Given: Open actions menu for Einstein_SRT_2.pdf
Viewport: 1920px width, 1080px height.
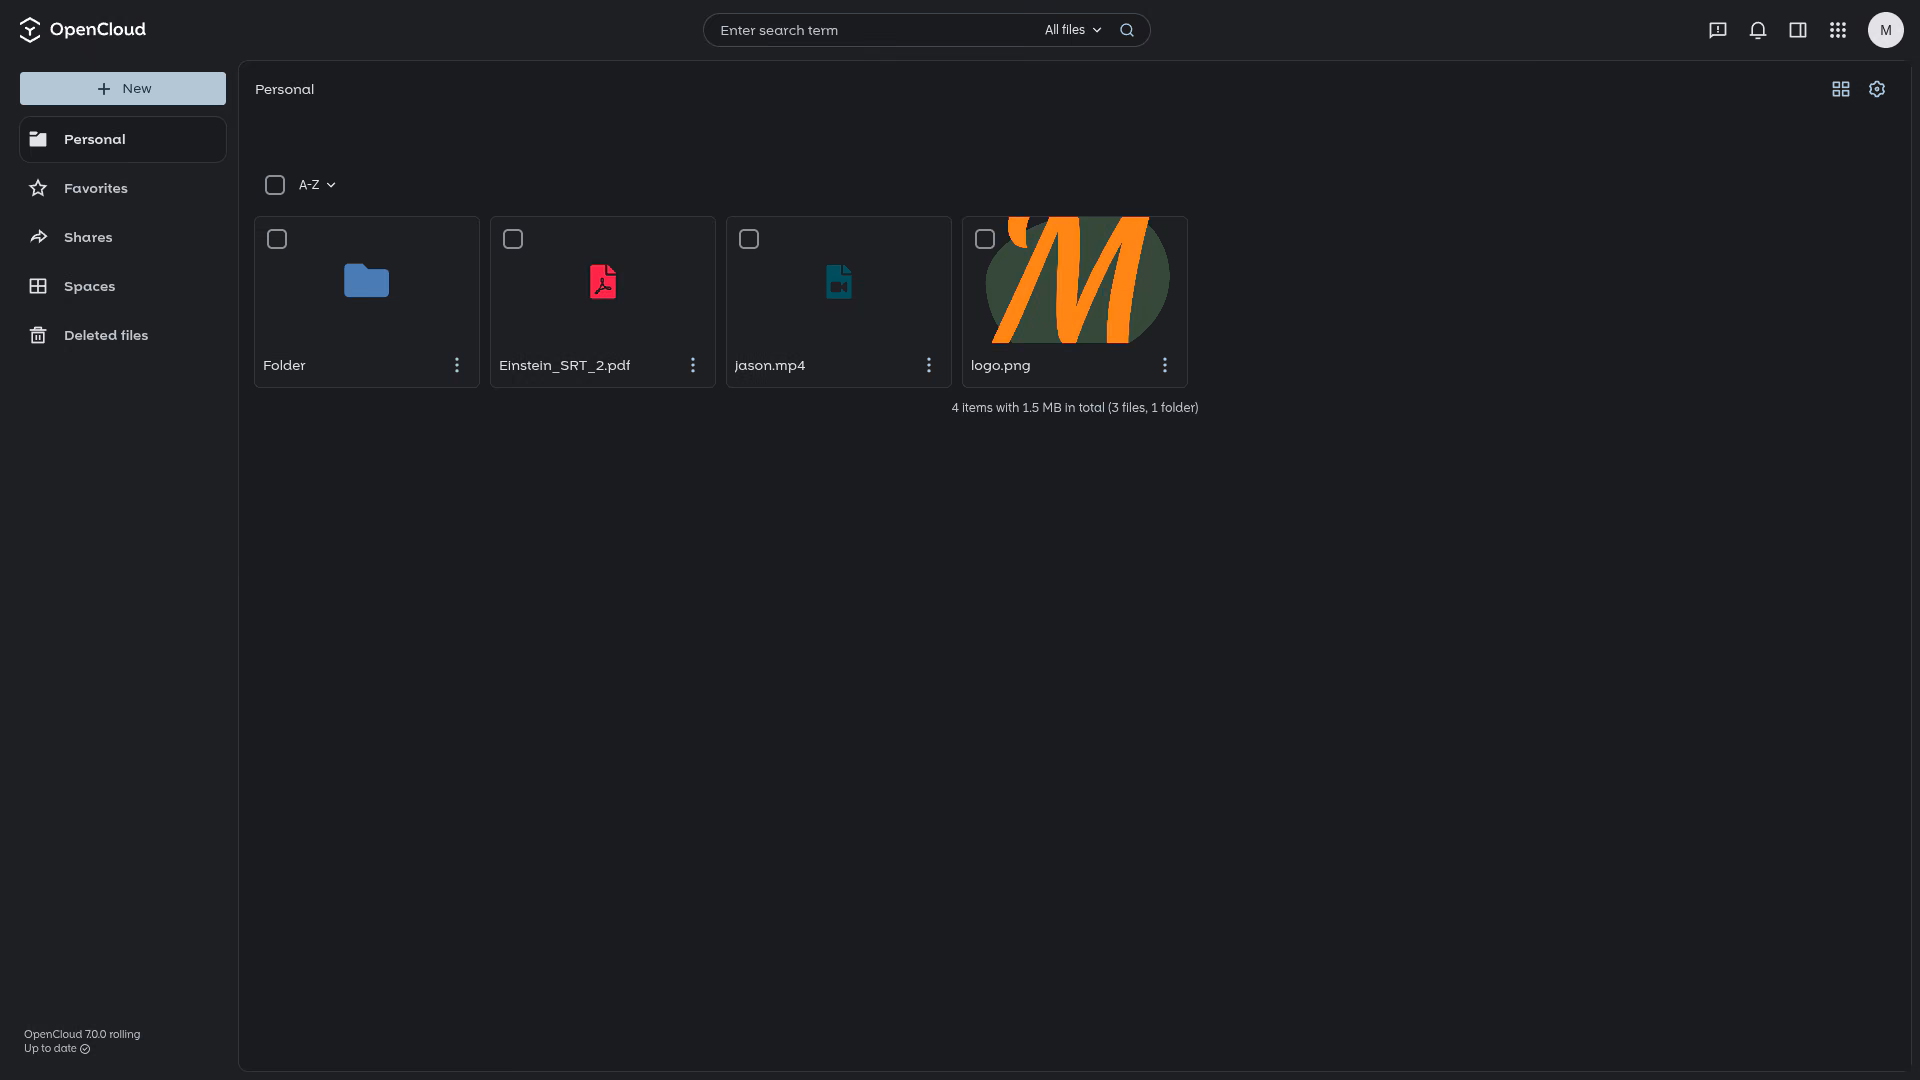Looking at the screenshot, I should (693, 365).
